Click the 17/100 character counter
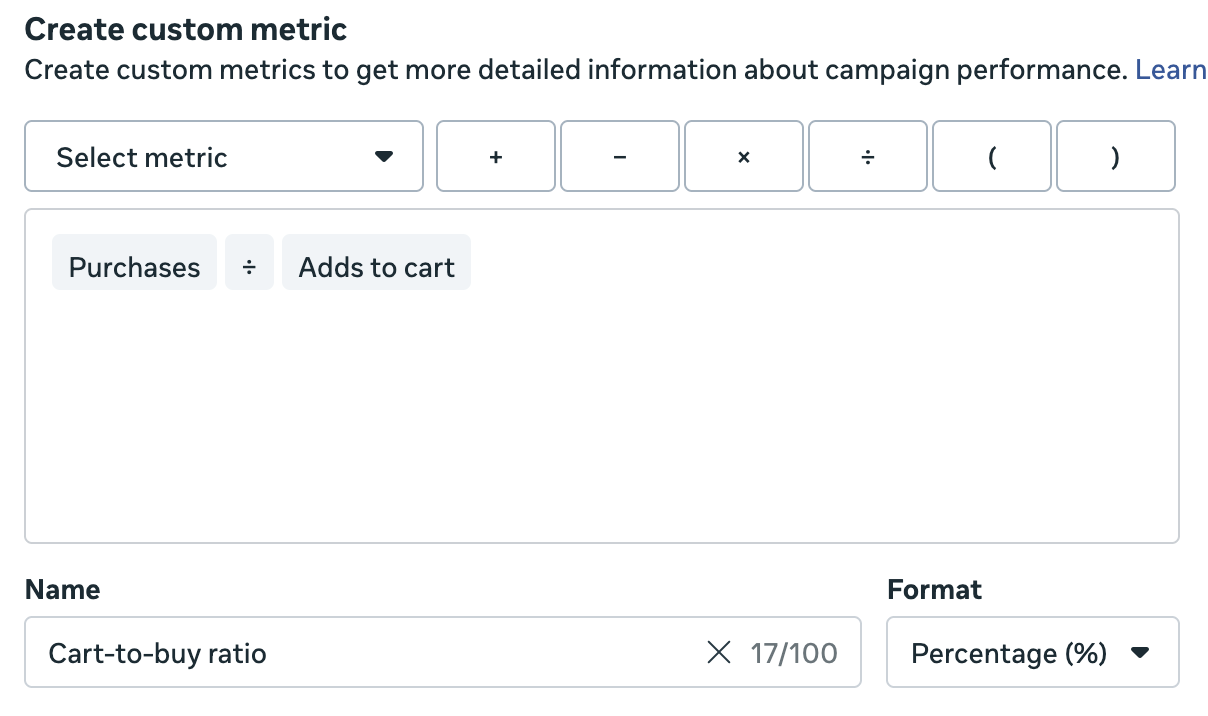1208x716 pixels. tap(793, 653)
